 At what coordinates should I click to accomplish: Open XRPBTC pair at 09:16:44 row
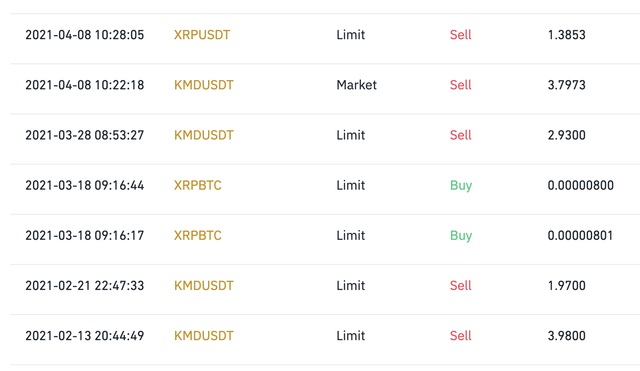tap(198, 185)
